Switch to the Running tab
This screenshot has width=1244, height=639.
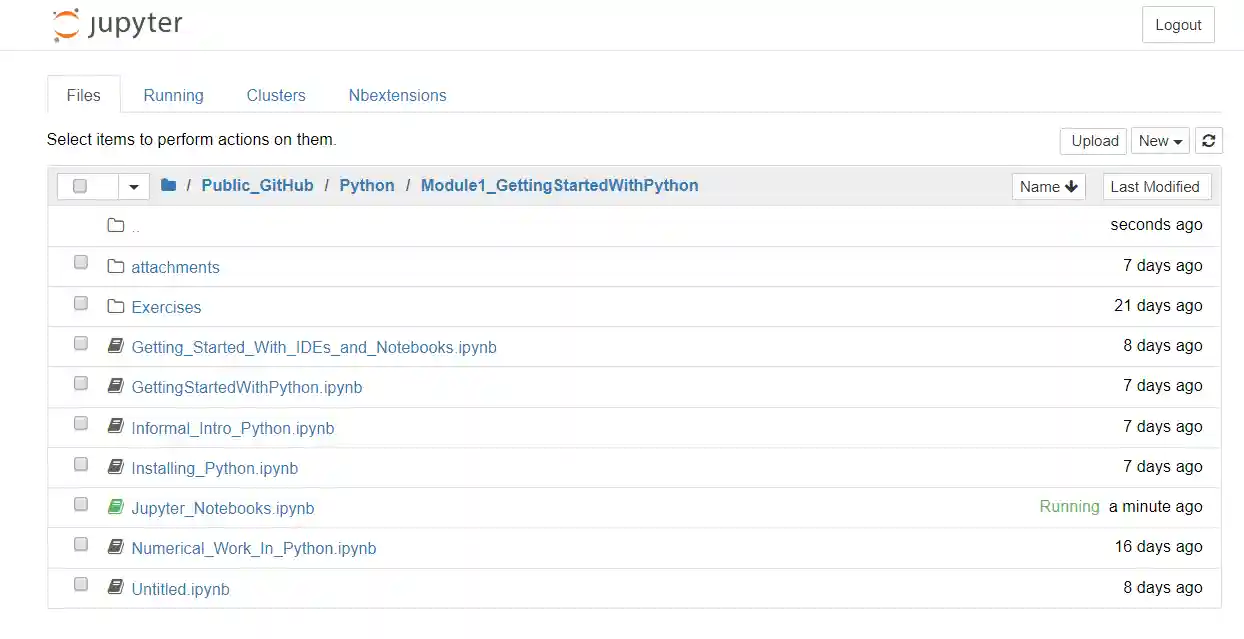pyautogui.click(x=173, y=95)
